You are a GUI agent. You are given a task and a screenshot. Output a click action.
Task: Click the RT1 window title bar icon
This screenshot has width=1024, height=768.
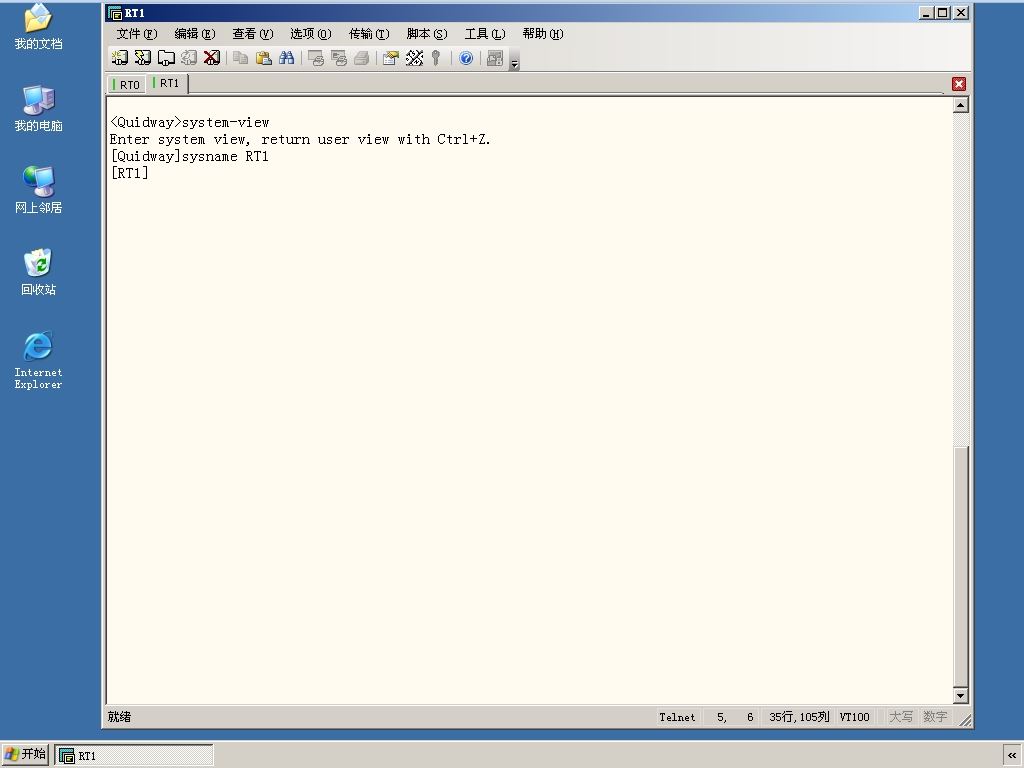click(x=115, y=13)
